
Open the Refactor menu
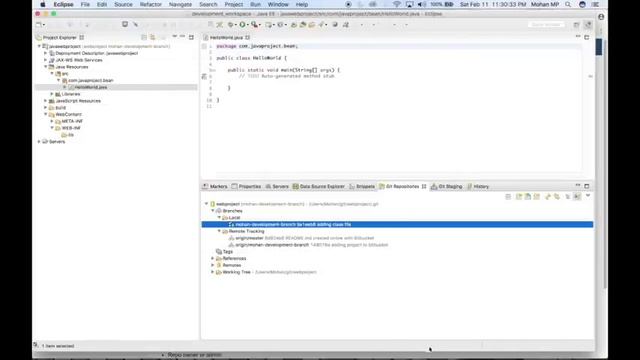pyautogui.click(x=151, y=4)
